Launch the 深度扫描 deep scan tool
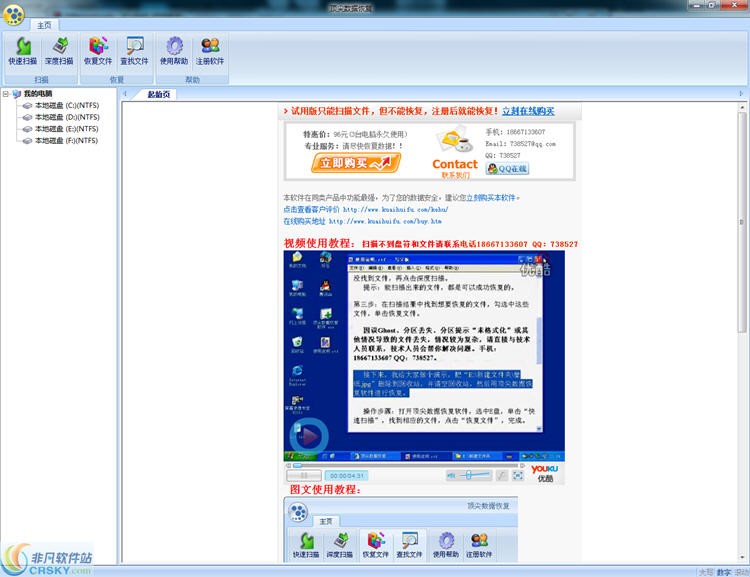 (59, 52)
